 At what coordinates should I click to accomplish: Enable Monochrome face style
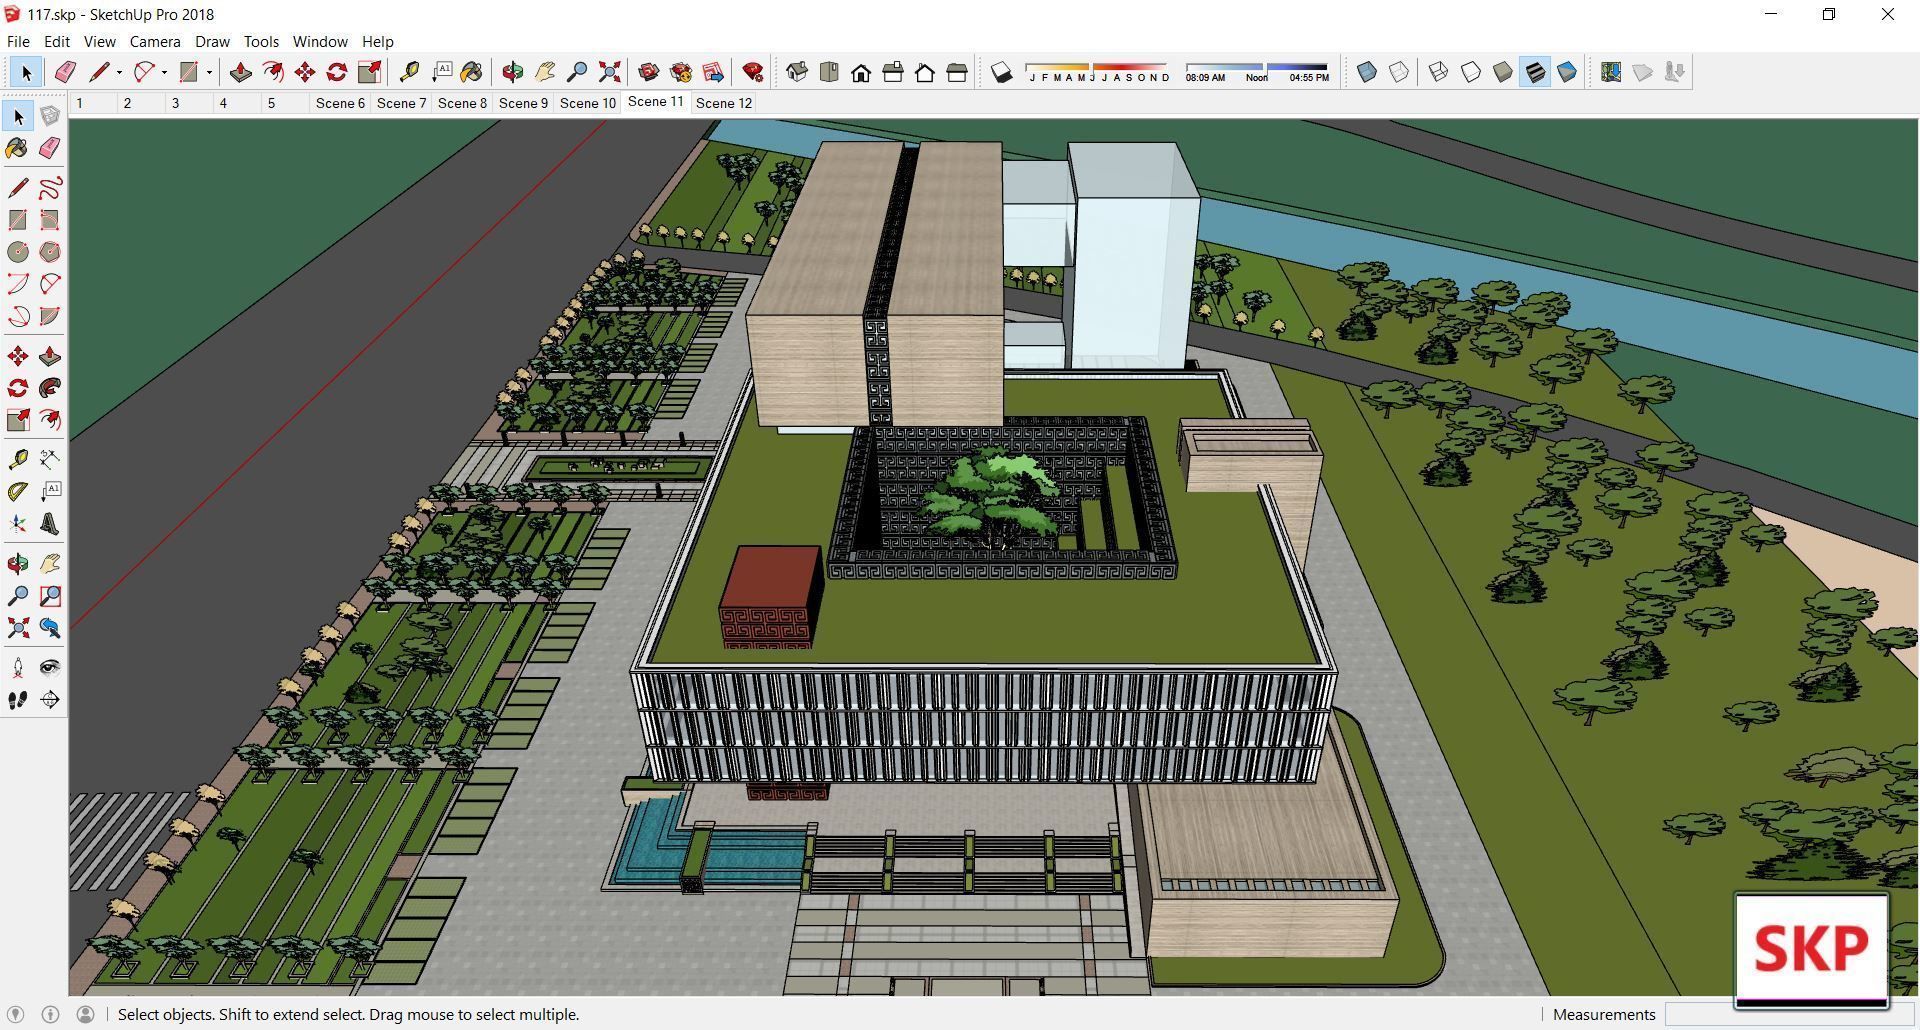[x=1567, y=72]
